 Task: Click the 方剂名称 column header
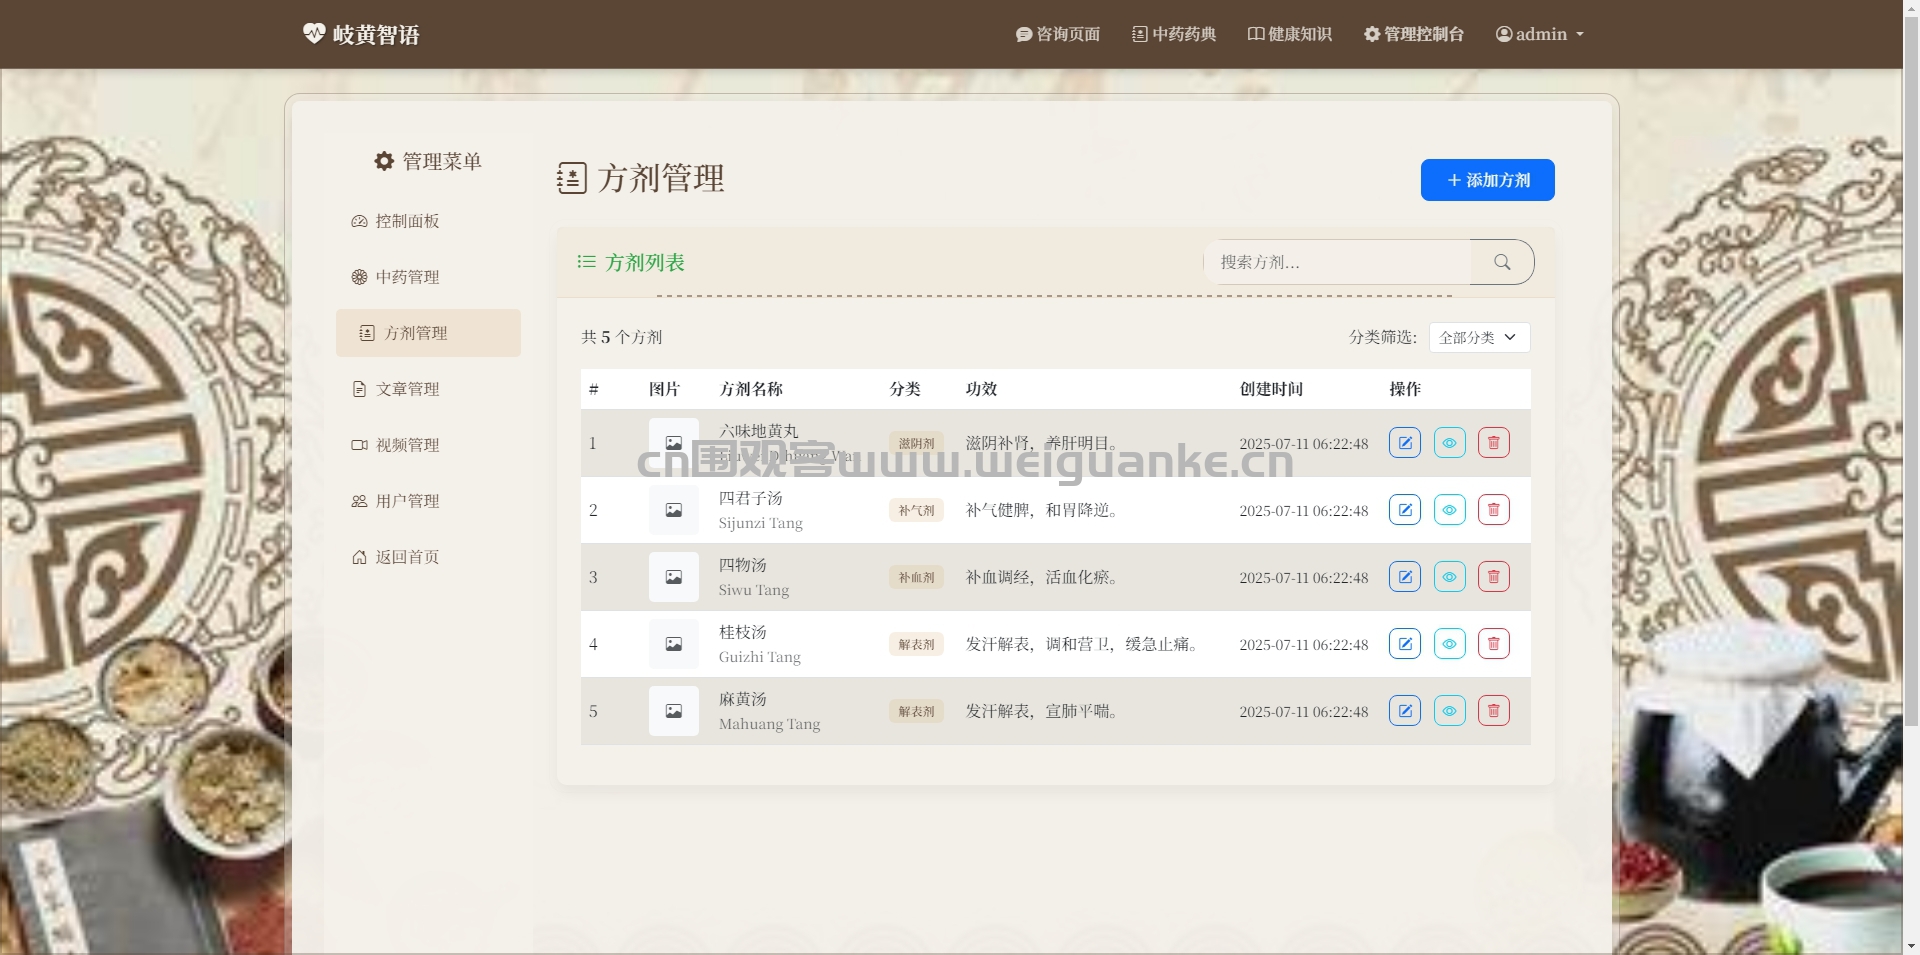[x=751, y=389]
